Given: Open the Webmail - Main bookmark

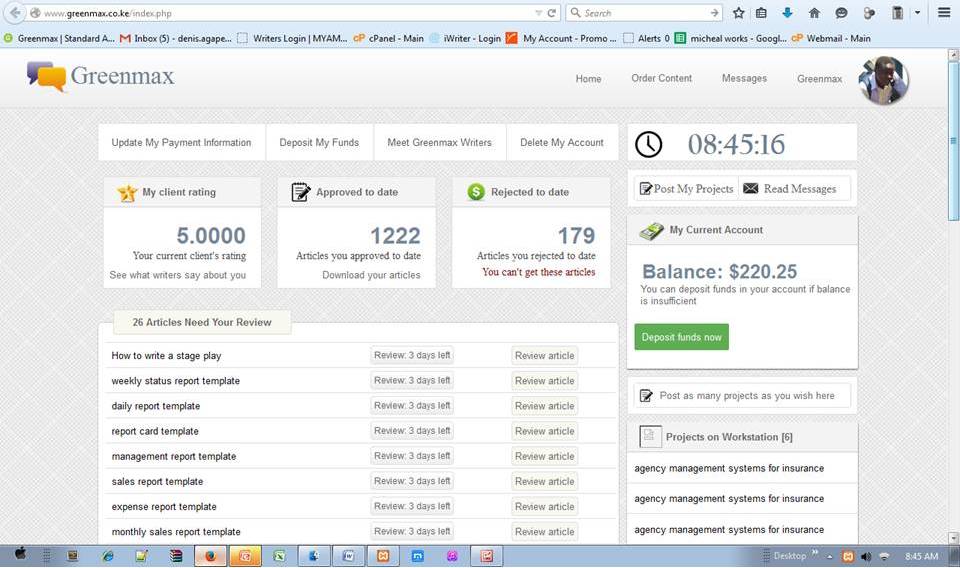Looking at the screenshot, I should tap(831, 38).
